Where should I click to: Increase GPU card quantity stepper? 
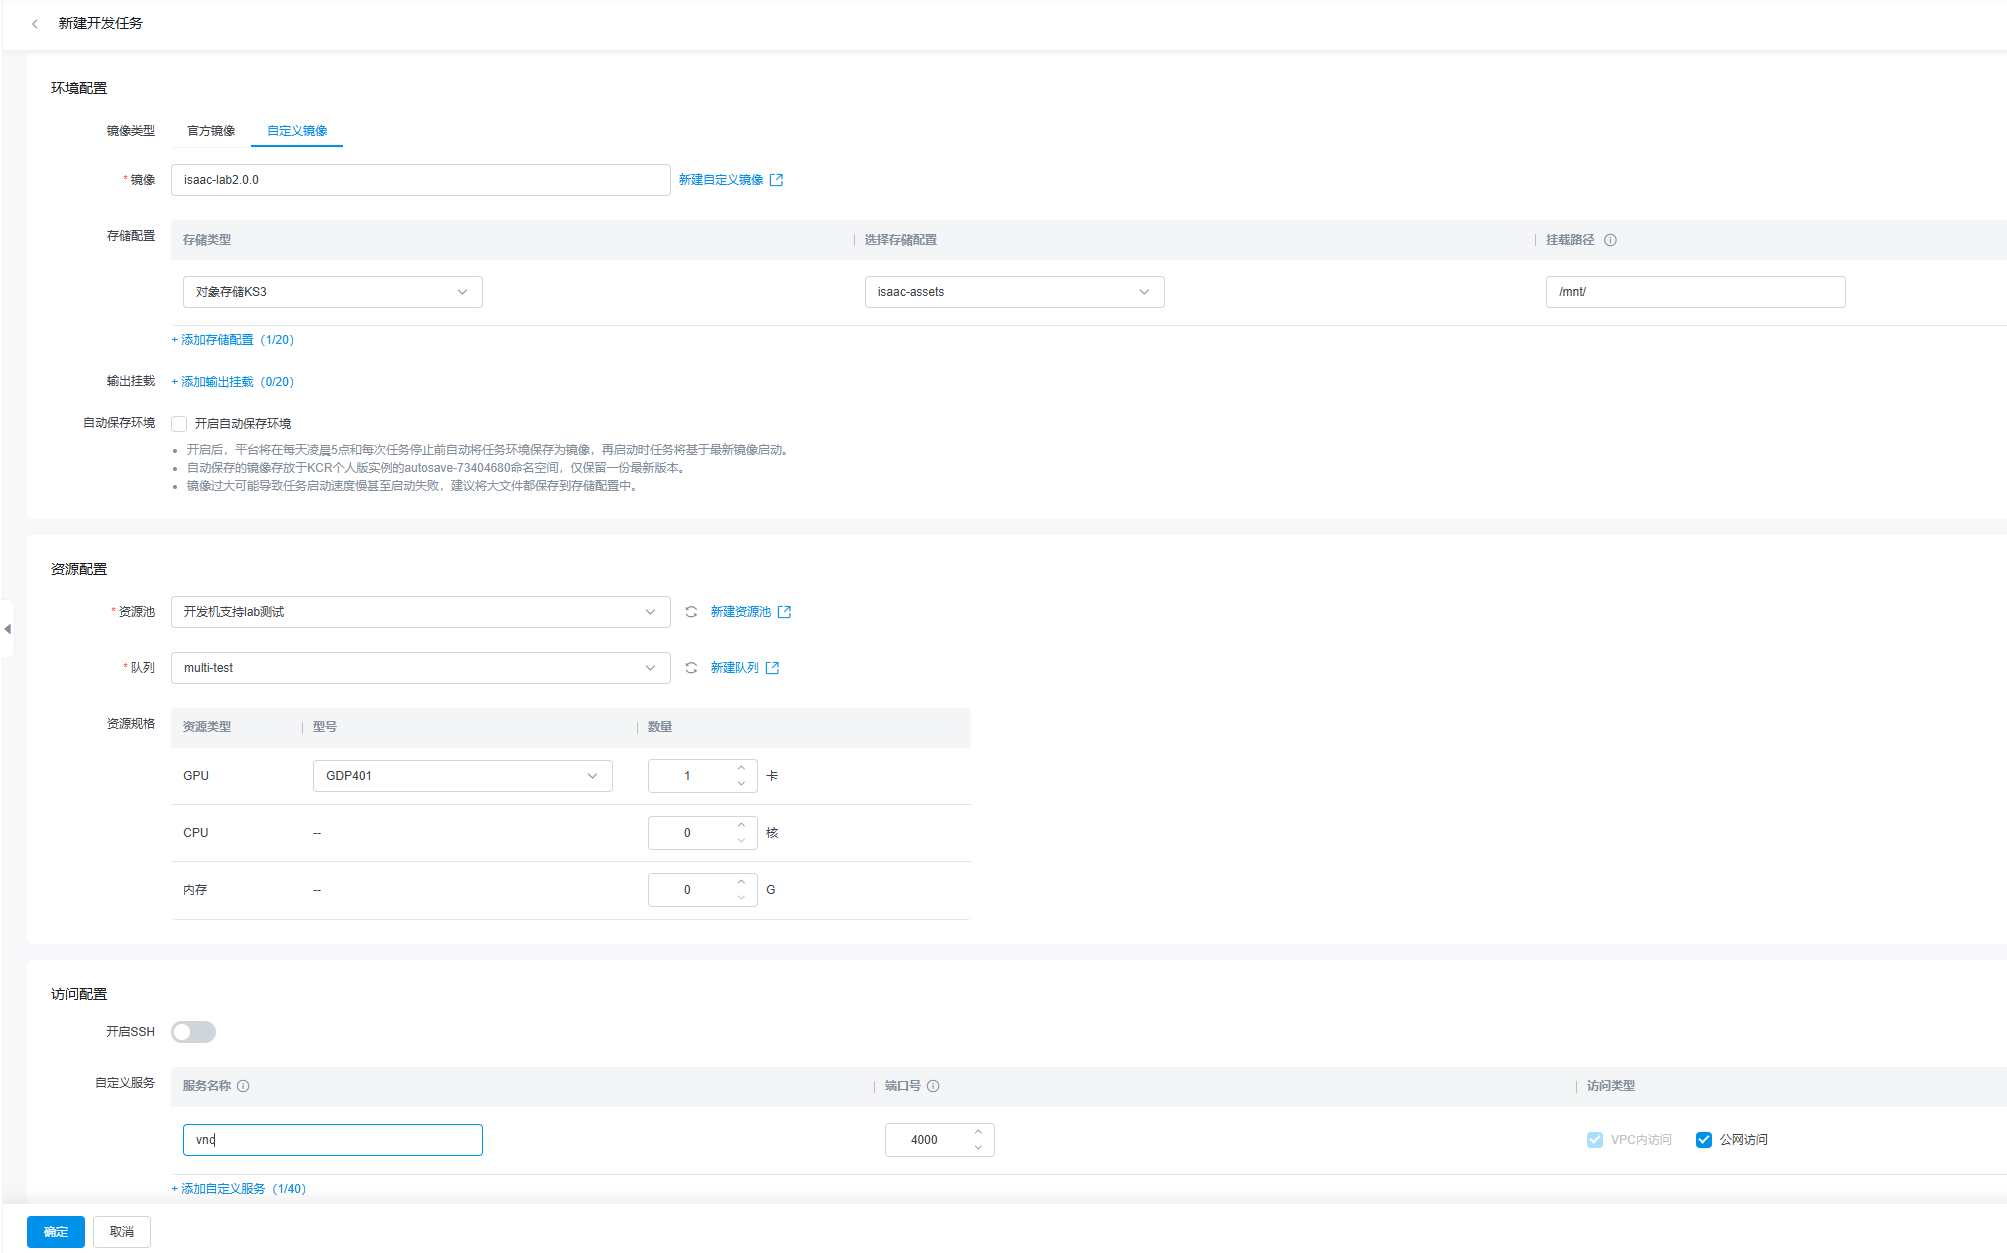(x=741, y=768)
